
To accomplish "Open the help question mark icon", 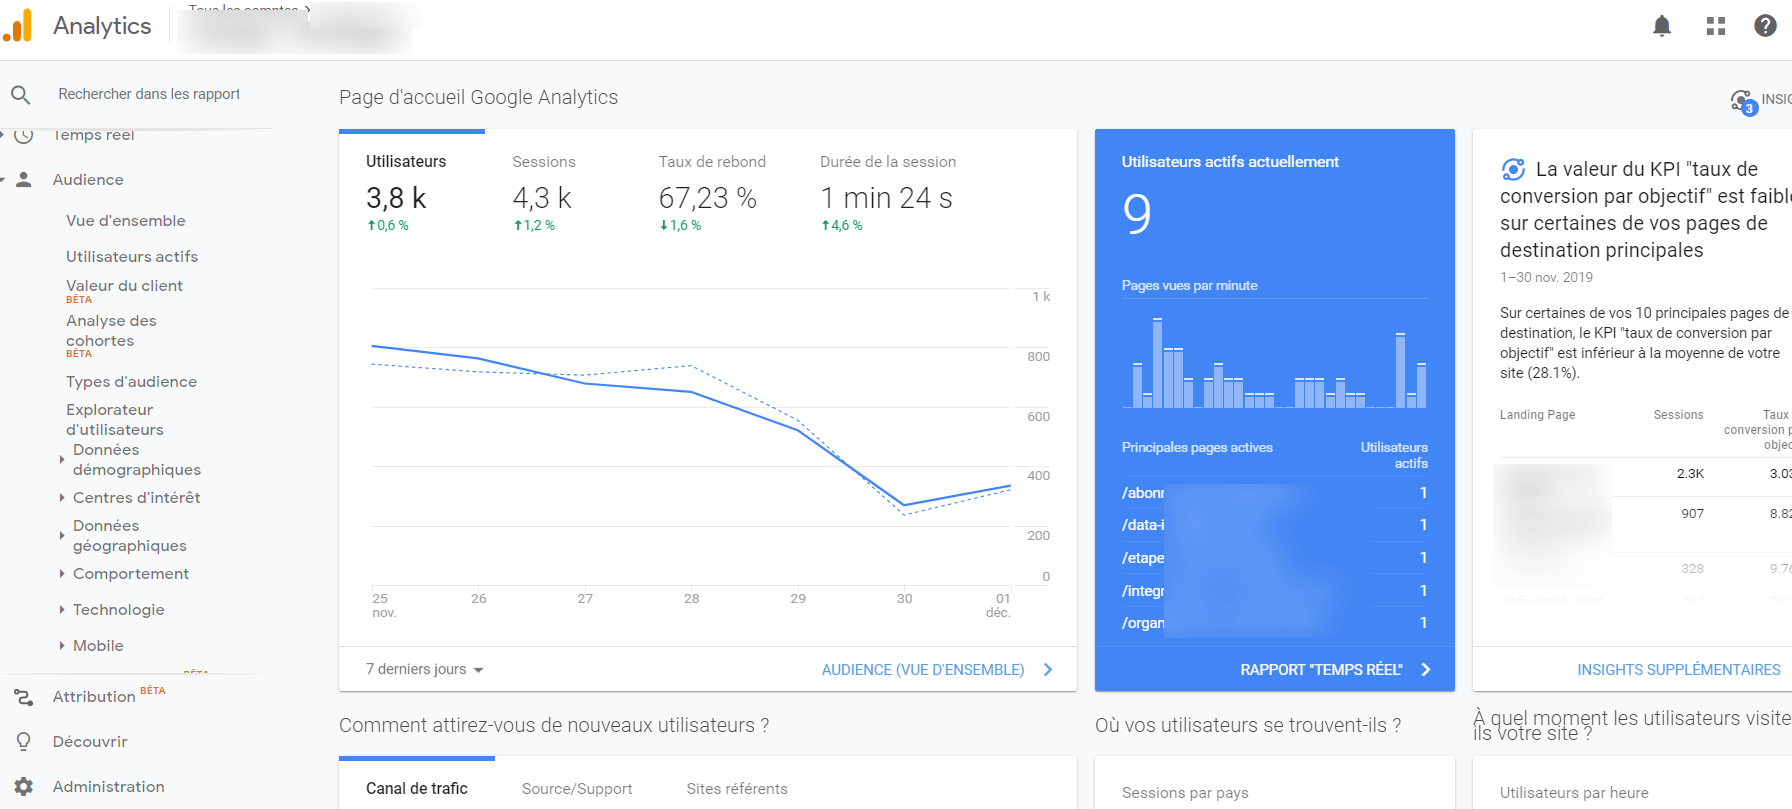I will pyautogui.click(x=1766, y=26).
